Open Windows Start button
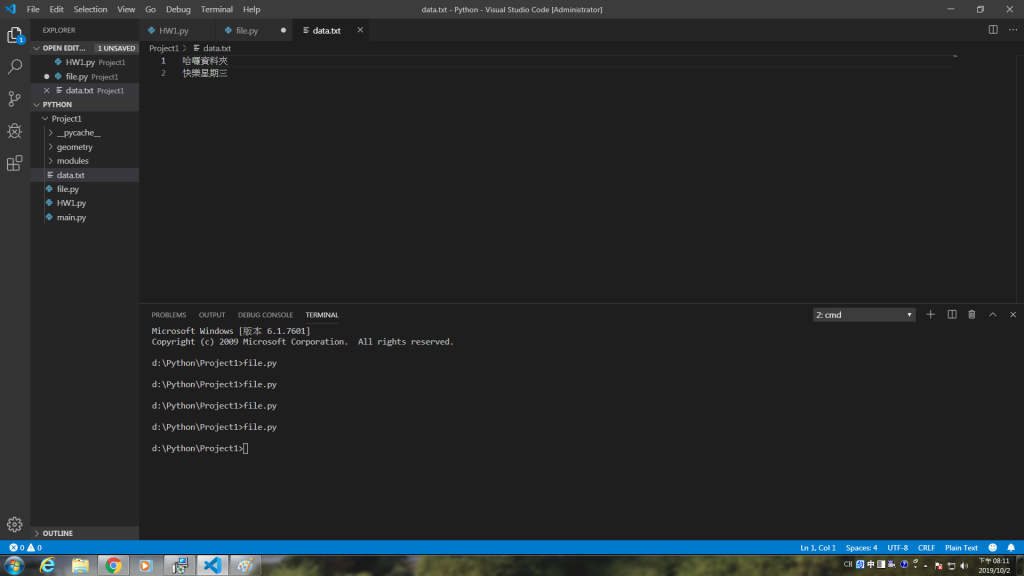The image size is (1024, 576). tap(14, 566)
